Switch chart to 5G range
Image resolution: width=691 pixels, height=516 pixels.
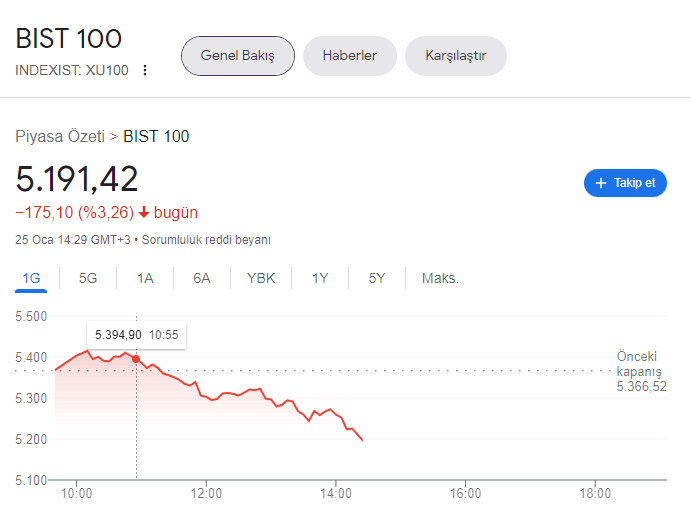(88, 278)
